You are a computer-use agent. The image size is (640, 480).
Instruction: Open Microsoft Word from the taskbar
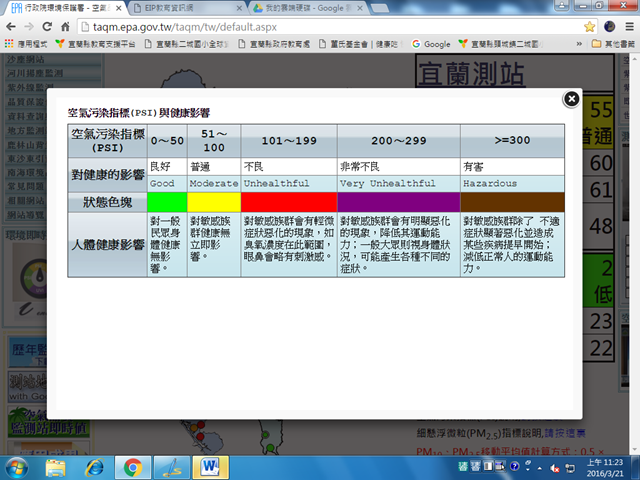(211, 468)
